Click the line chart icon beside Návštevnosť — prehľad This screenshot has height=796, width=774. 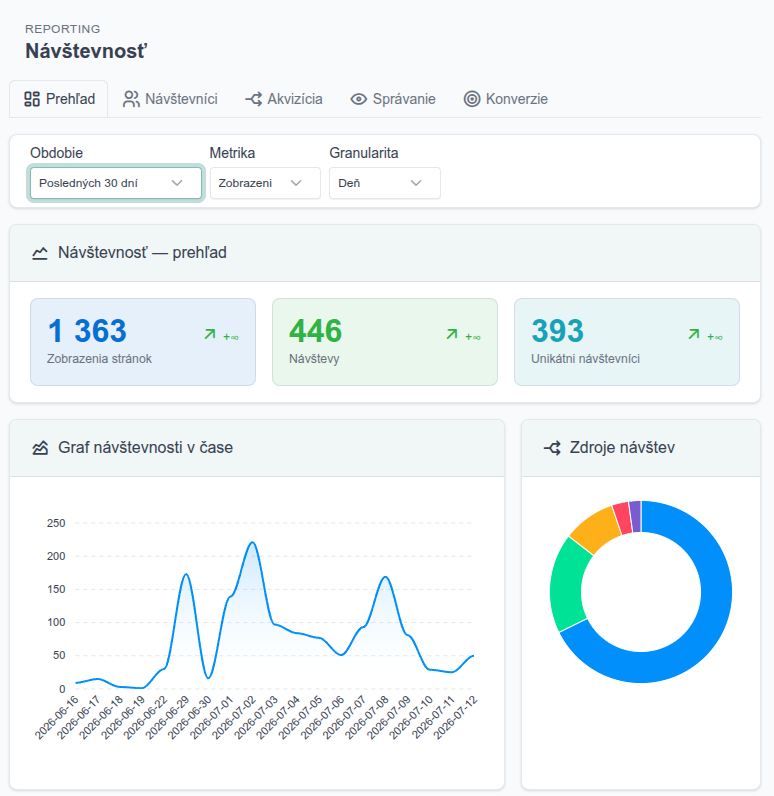click(40, 253)
